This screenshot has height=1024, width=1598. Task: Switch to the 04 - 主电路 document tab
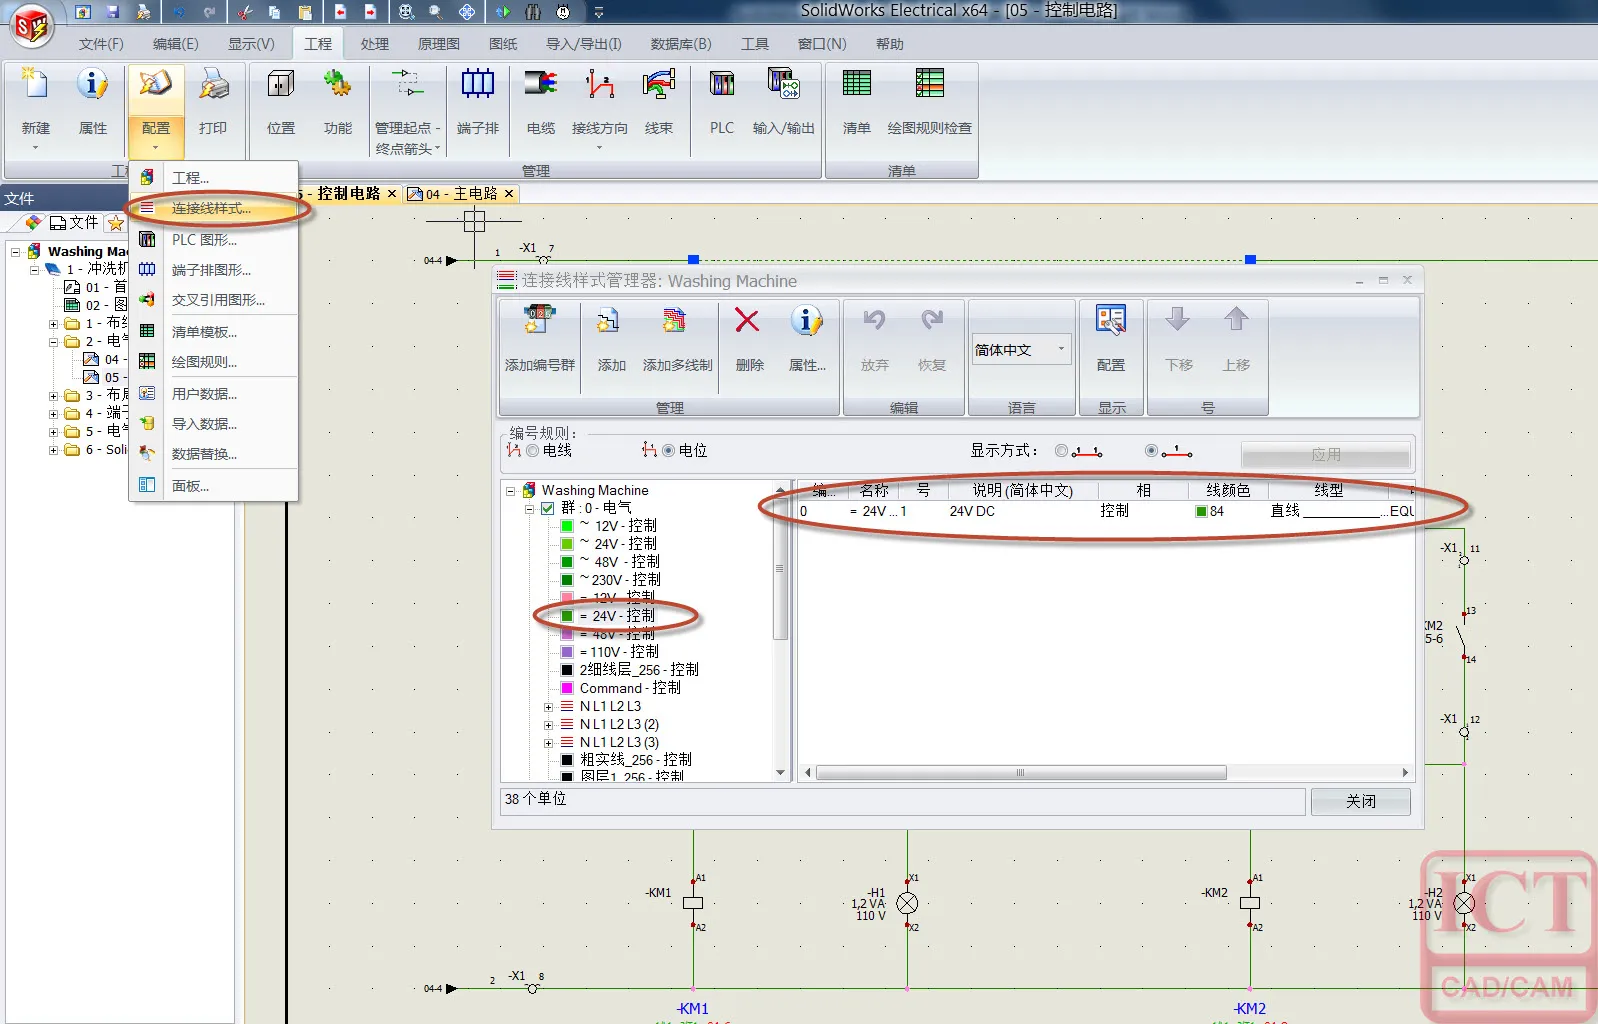click(460, 194)
